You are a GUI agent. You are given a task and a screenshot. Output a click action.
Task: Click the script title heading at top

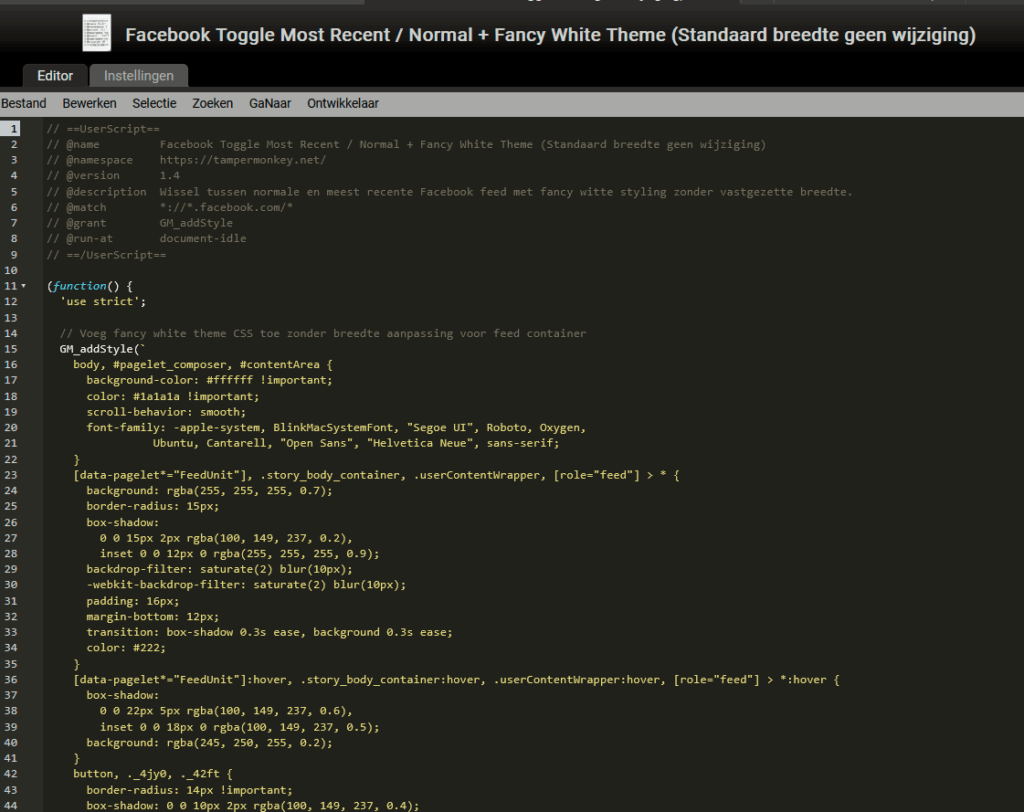click(x=551, y=35)
